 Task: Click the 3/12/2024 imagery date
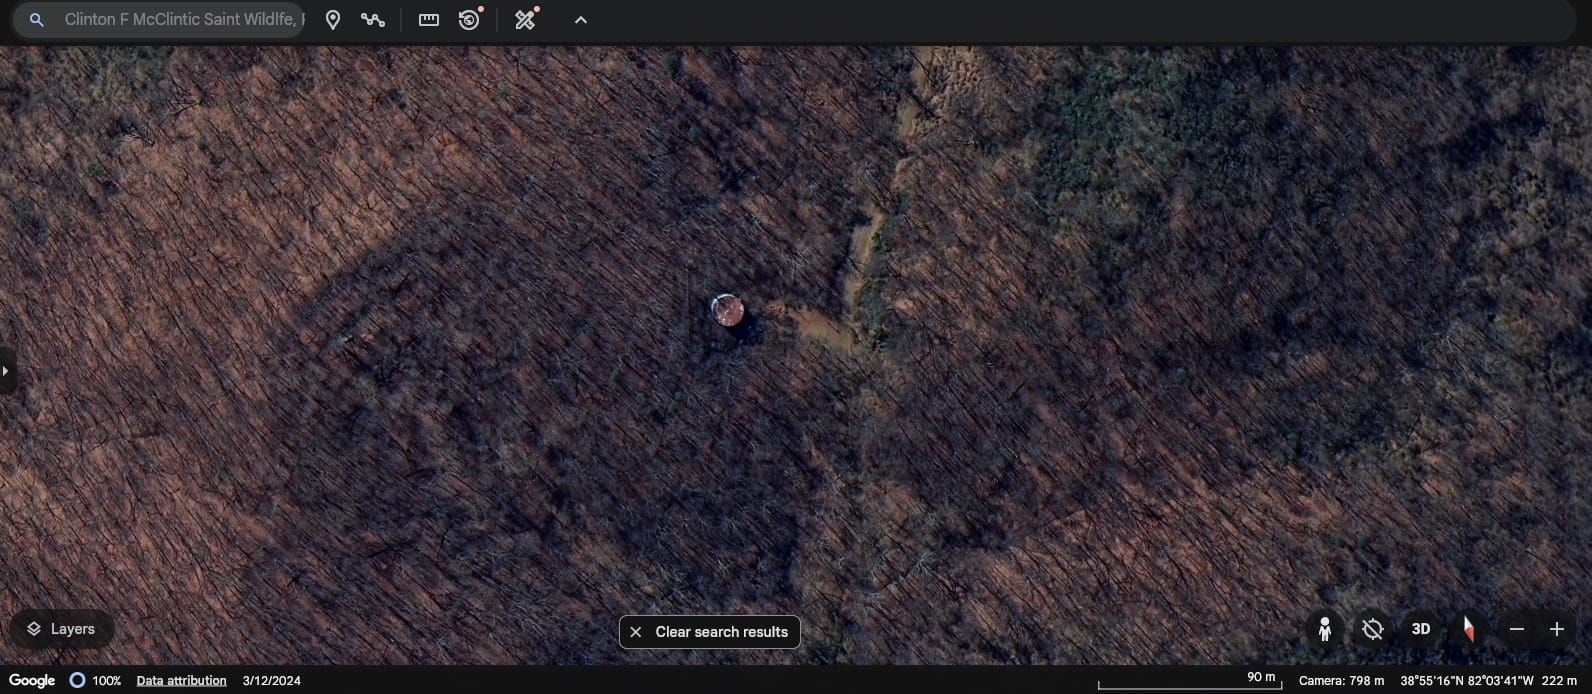[x=272, y=681]
